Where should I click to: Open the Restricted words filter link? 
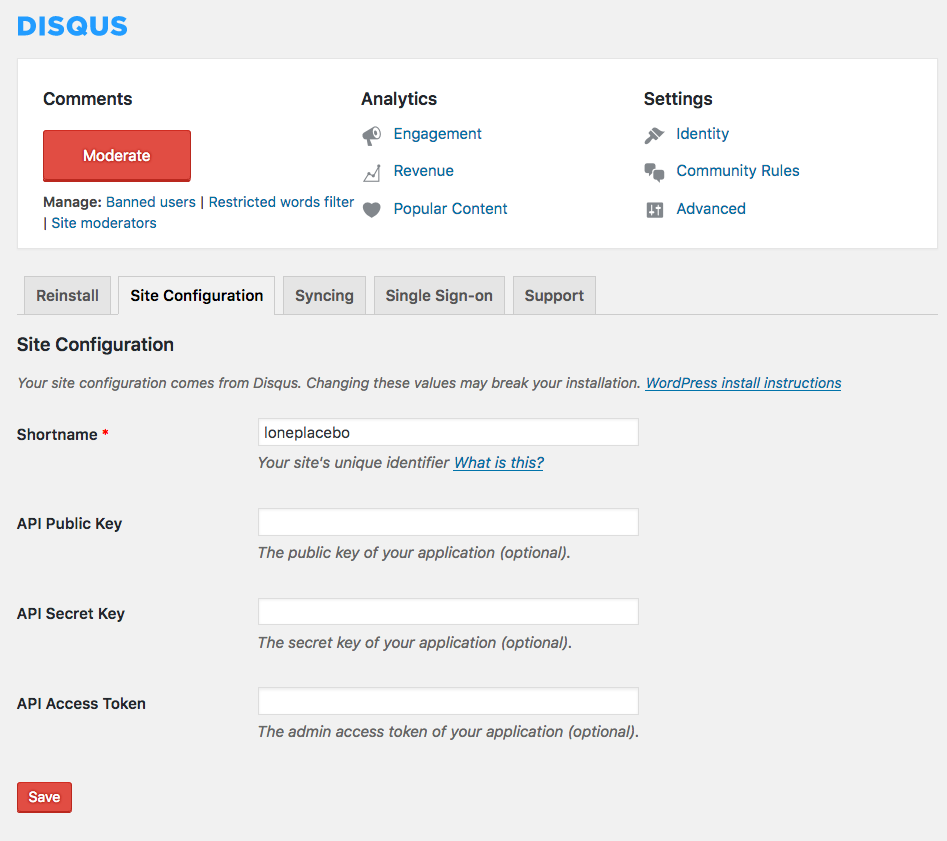pos(281,202)
